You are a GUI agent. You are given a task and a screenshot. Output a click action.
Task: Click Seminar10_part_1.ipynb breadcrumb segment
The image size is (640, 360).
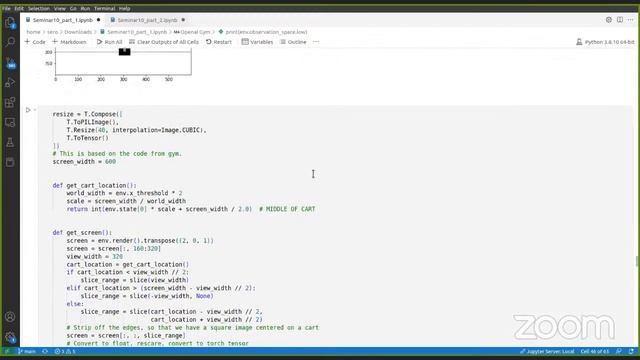click(133, 32)
